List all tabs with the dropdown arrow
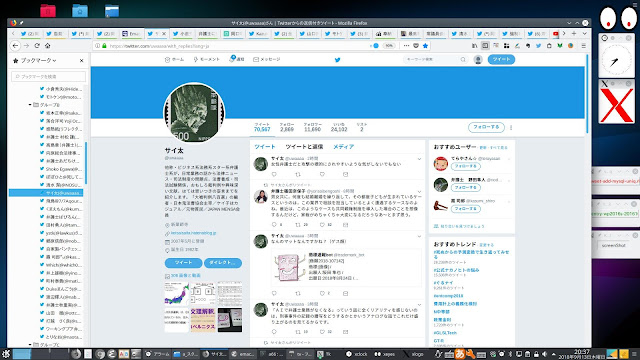Viewport: 640px width, 360px height. point(584,33)
